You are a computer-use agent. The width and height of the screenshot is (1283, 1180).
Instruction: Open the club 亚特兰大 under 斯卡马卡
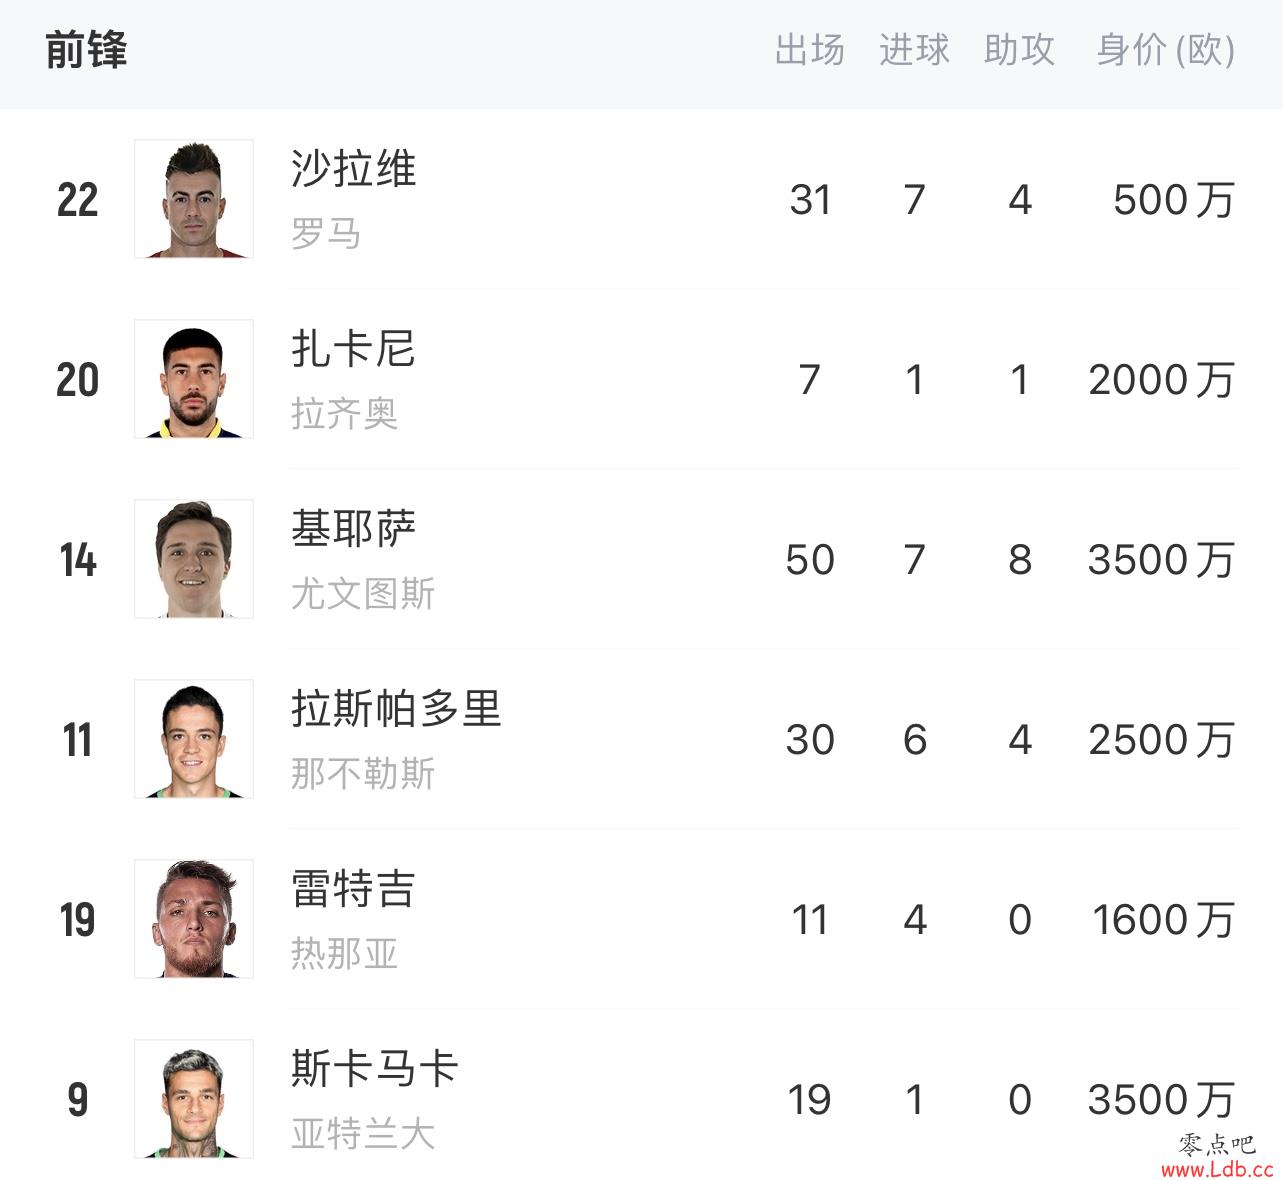coord(363,1134)
